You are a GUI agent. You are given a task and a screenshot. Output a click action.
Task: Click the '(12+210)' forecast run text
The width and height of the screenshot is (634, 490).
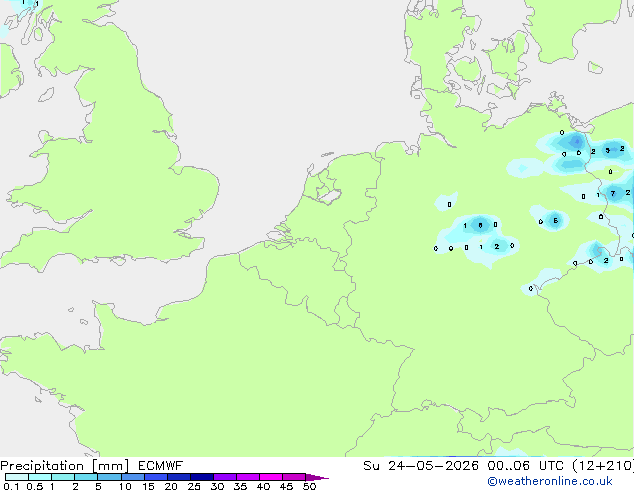point(603,466)
